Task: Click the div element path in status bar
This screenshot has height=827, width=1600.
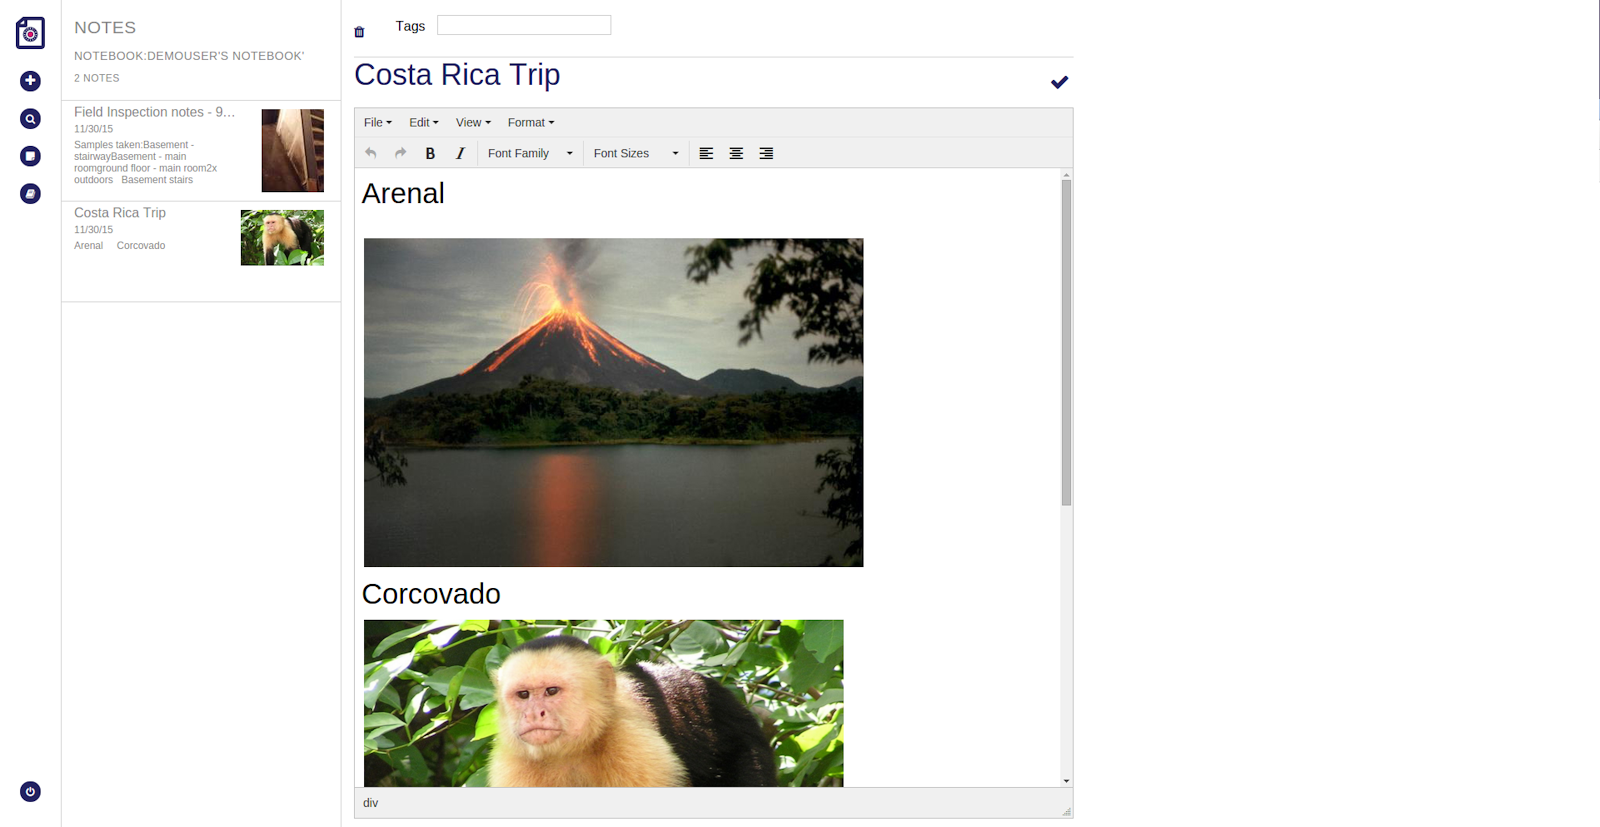Action: 371,803
